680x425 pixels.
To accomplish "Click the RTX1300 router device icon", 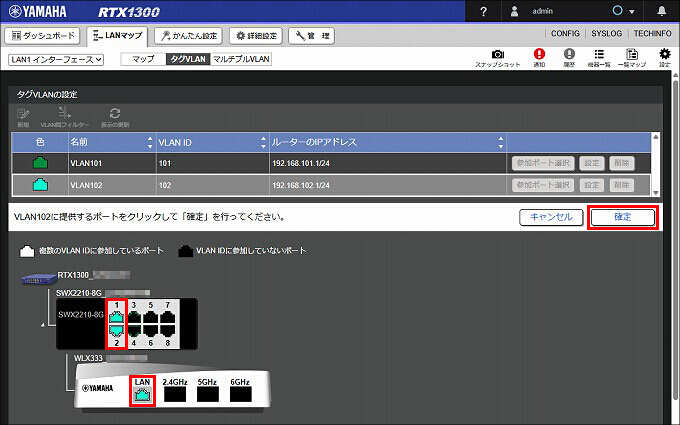I will (x=39, y=279).
